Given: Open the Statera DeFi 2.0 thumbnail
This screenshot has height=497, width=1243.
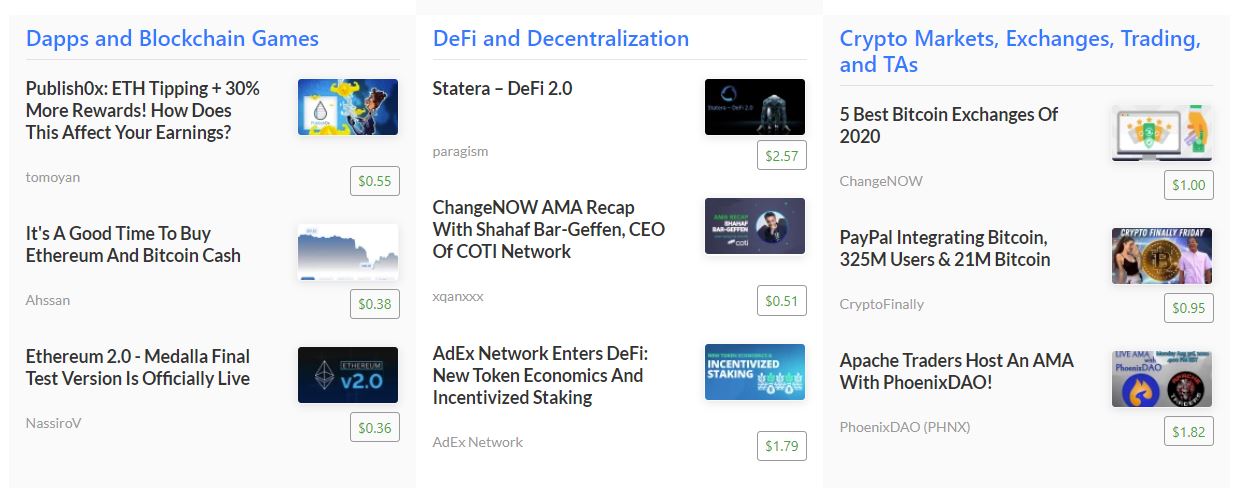Looking at the screenshot, I should coord(755,107).
